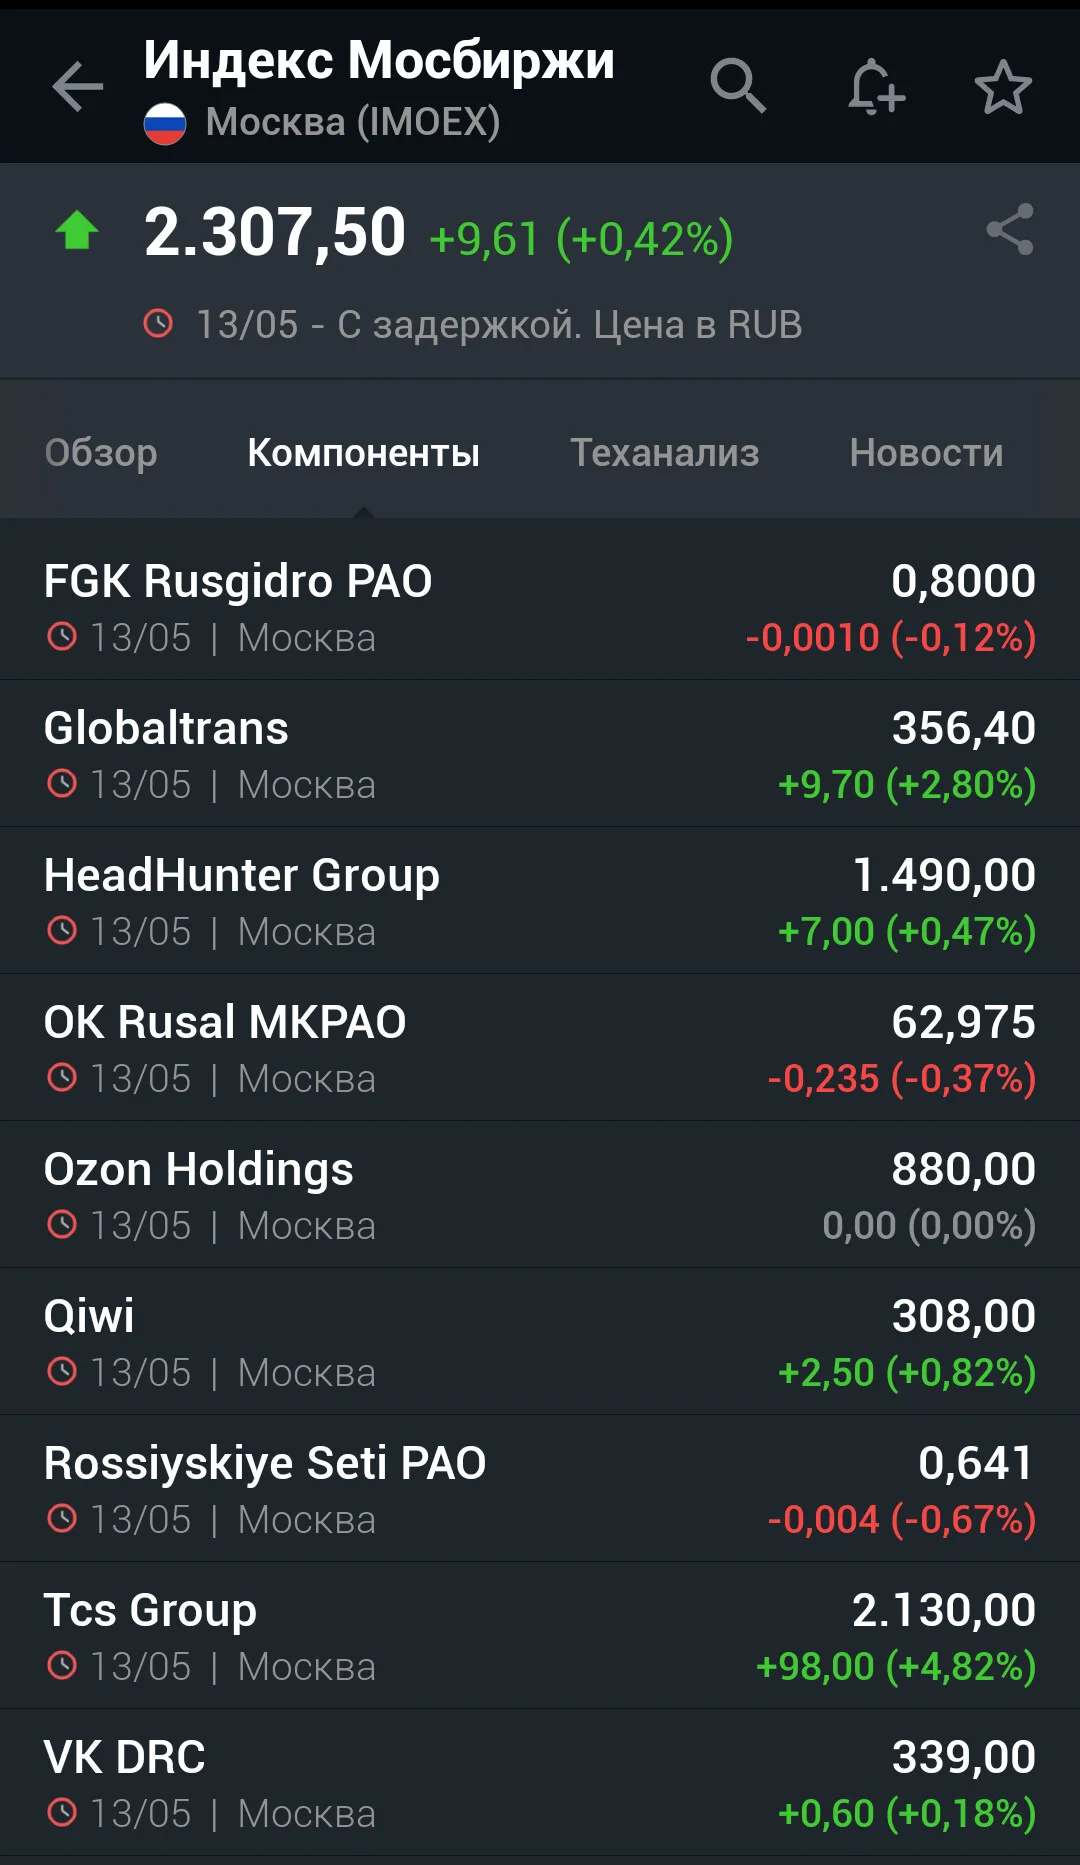Image resolution: width=1080 pixels, height=1865 pixels.
Task: Add a price alert with the bell icon
Action: point(876,86)
